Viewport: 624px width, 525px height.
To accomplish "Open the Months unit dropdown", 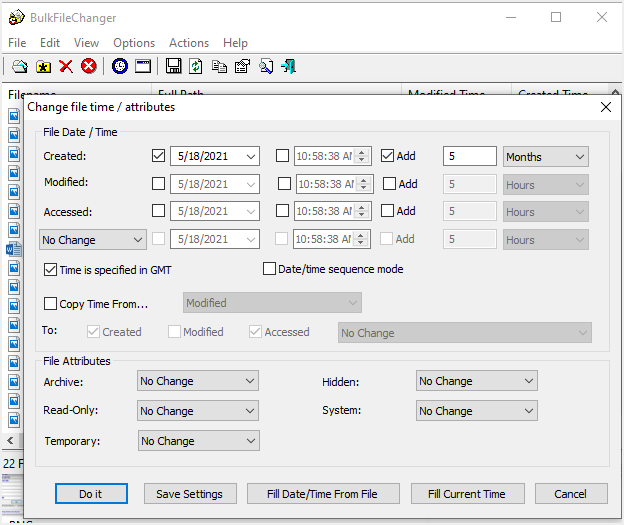I will tap(546, 157).
